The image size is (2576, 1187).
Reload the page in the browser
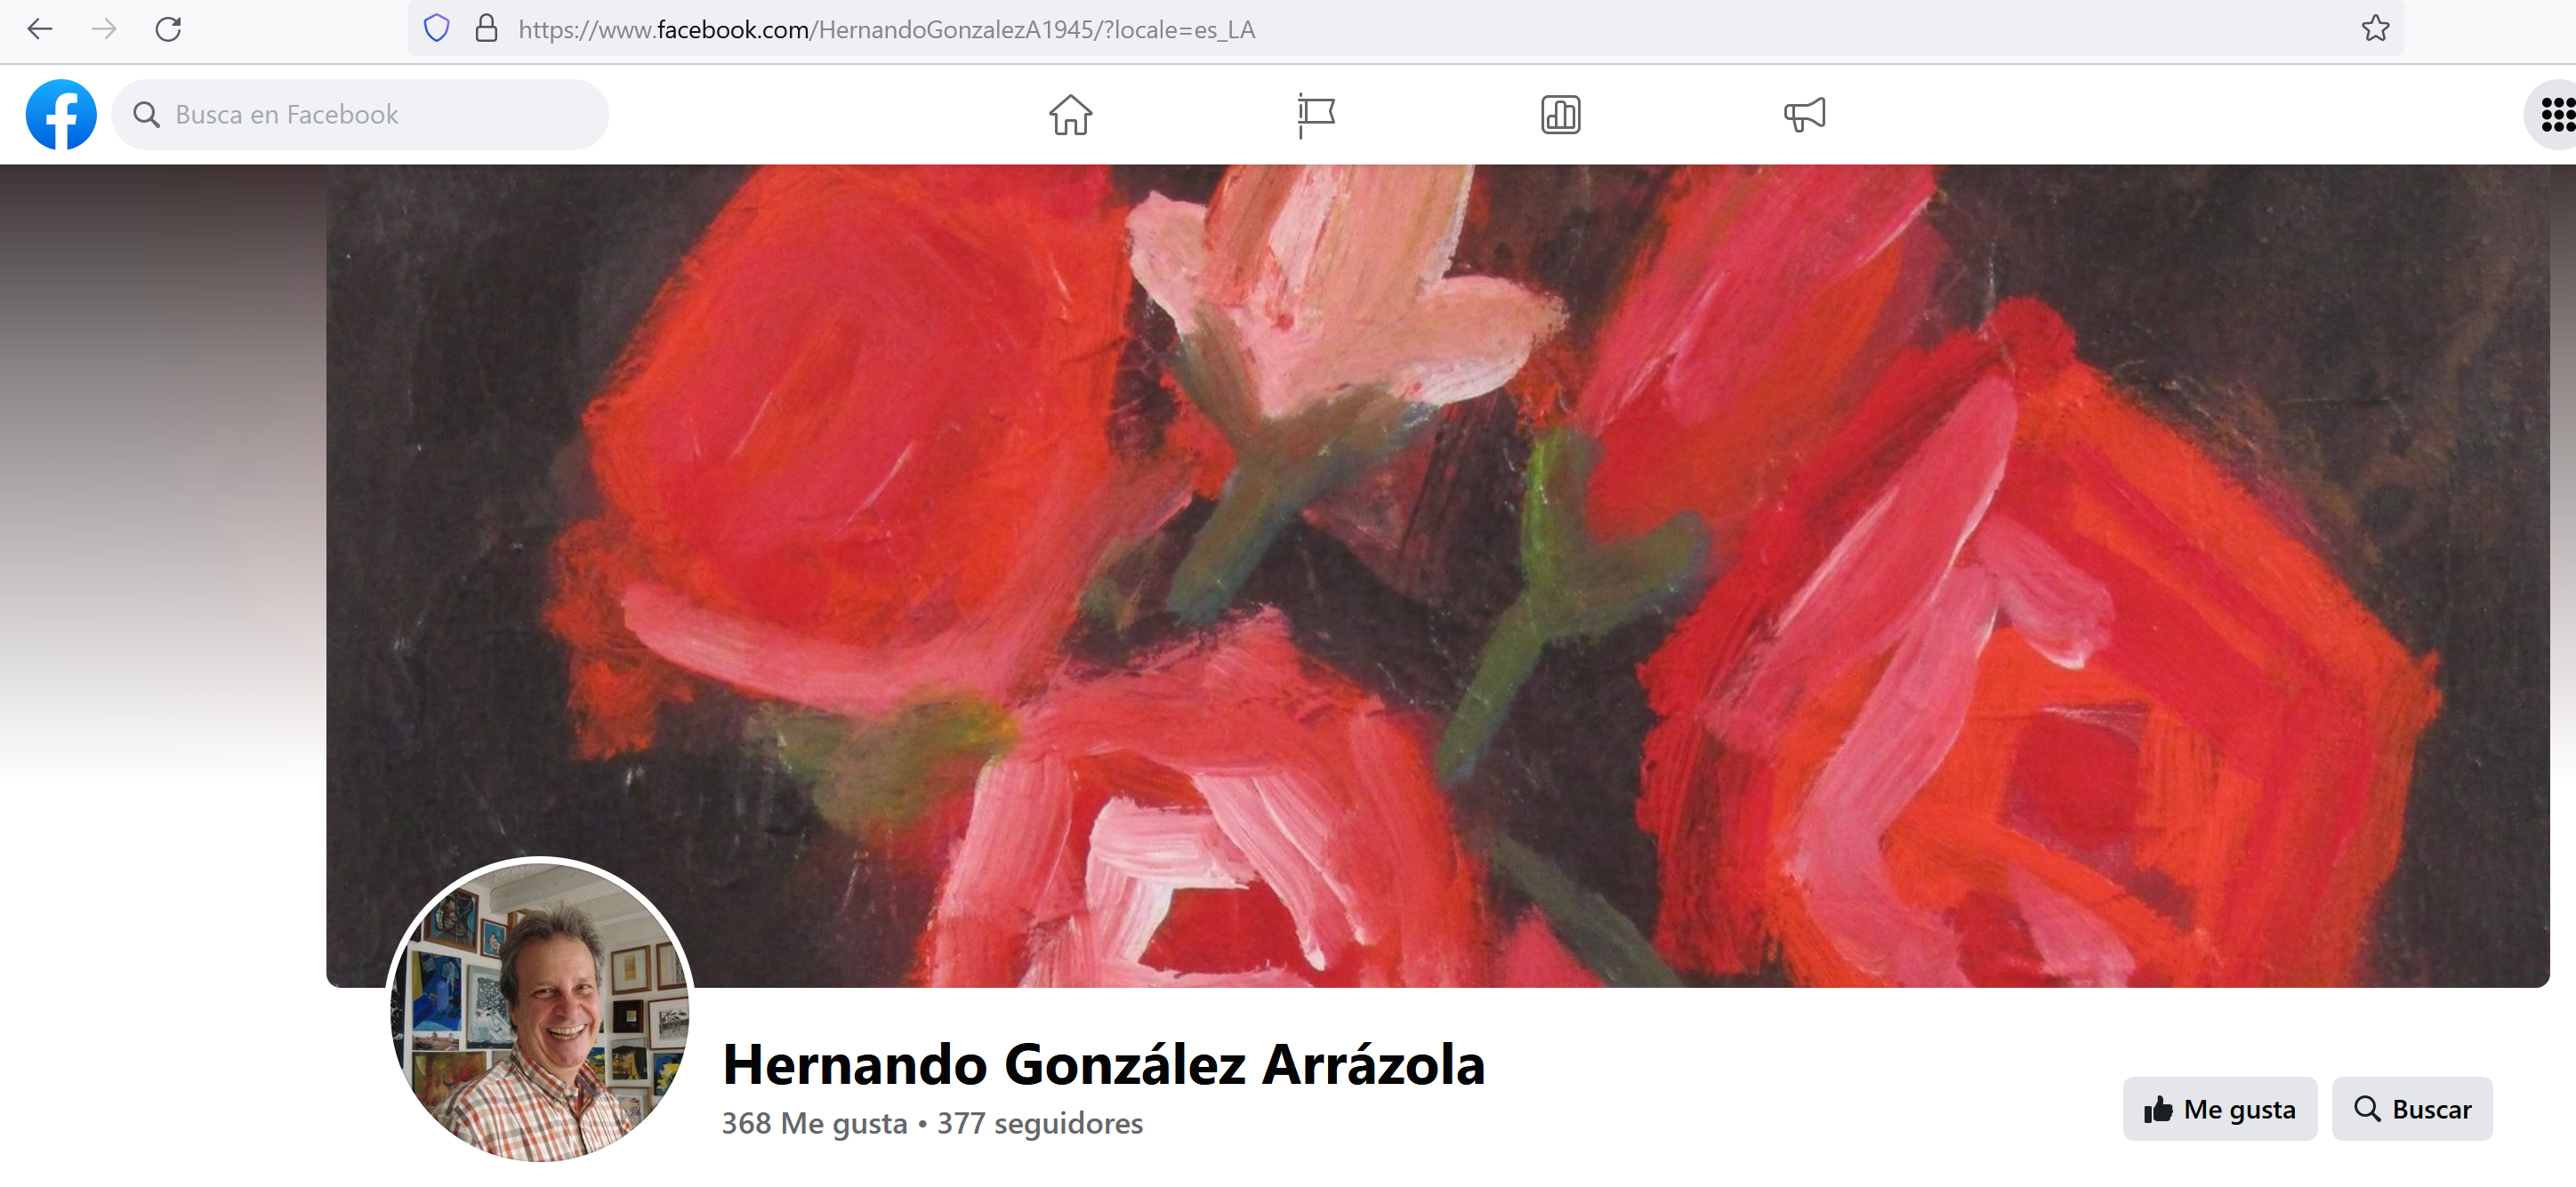pos(168,29)
